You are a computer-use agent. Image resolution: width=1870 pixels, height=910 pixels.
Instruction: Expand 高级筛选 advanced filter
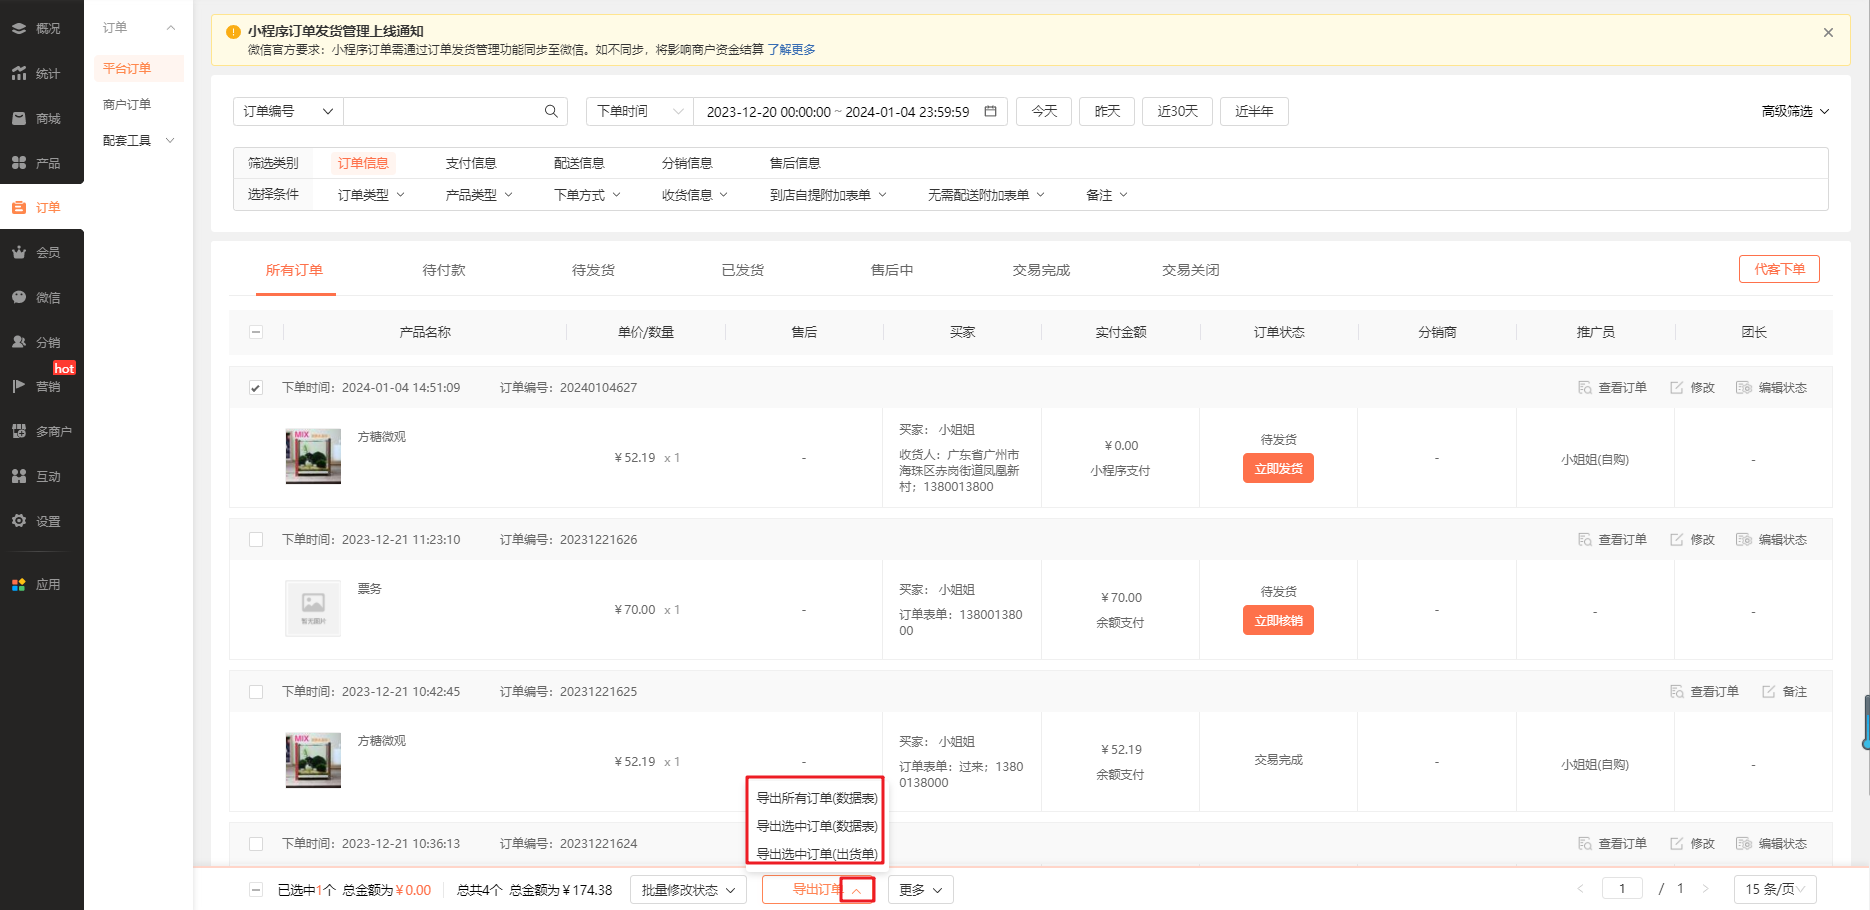[x=1795, y=111]
